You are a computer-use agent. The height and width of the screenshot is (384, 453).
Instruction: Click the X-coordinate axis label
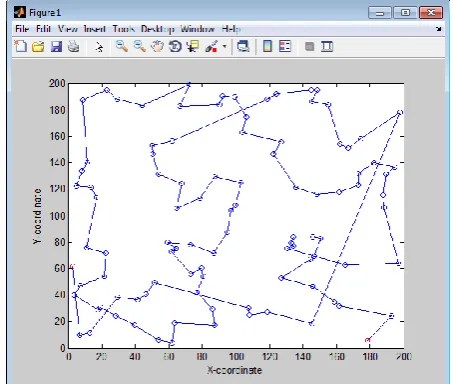[x=234, y=370]
